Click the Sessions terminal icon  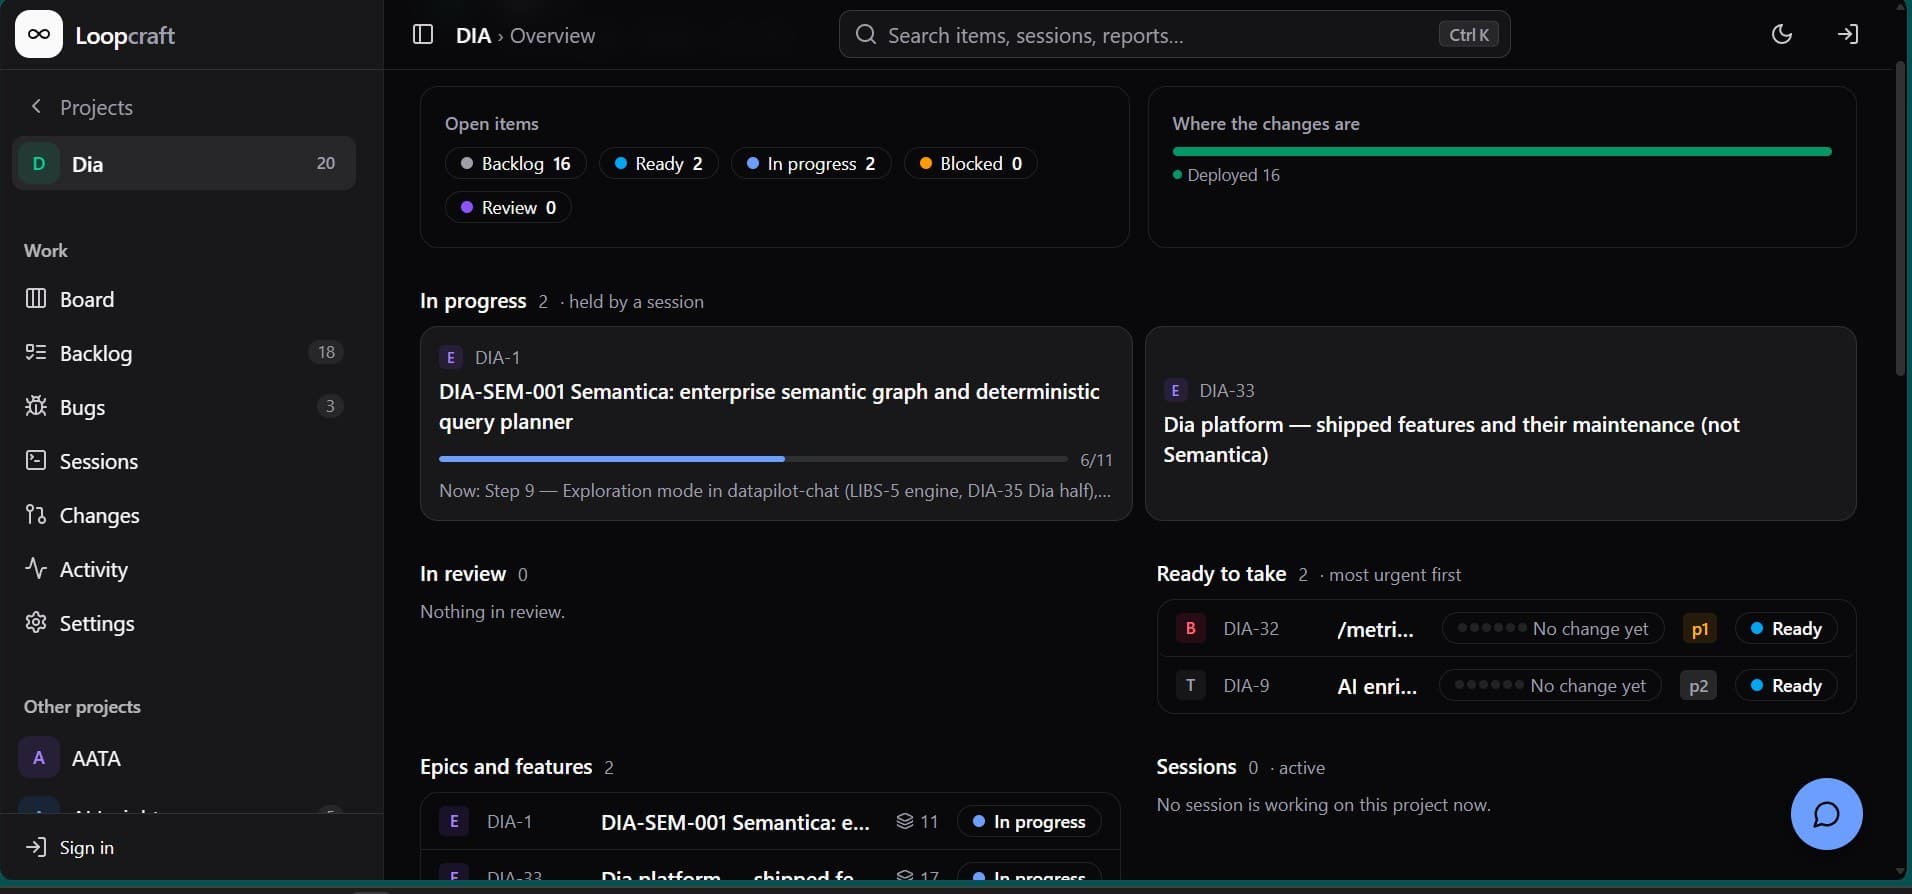coord(36,460)
